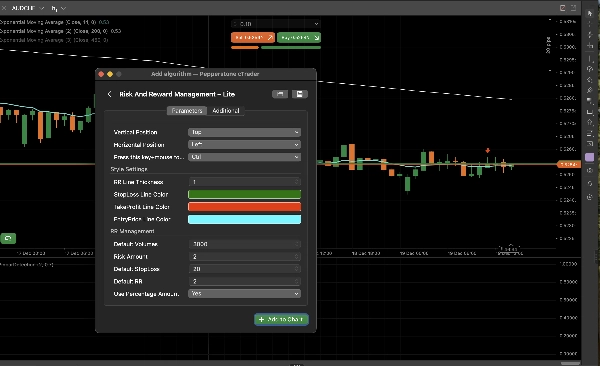The width and height of the screenshot is (600, 366).
Task: Click the first Exponential Moving Average indicator label
Action: click(x=54, y=22)
